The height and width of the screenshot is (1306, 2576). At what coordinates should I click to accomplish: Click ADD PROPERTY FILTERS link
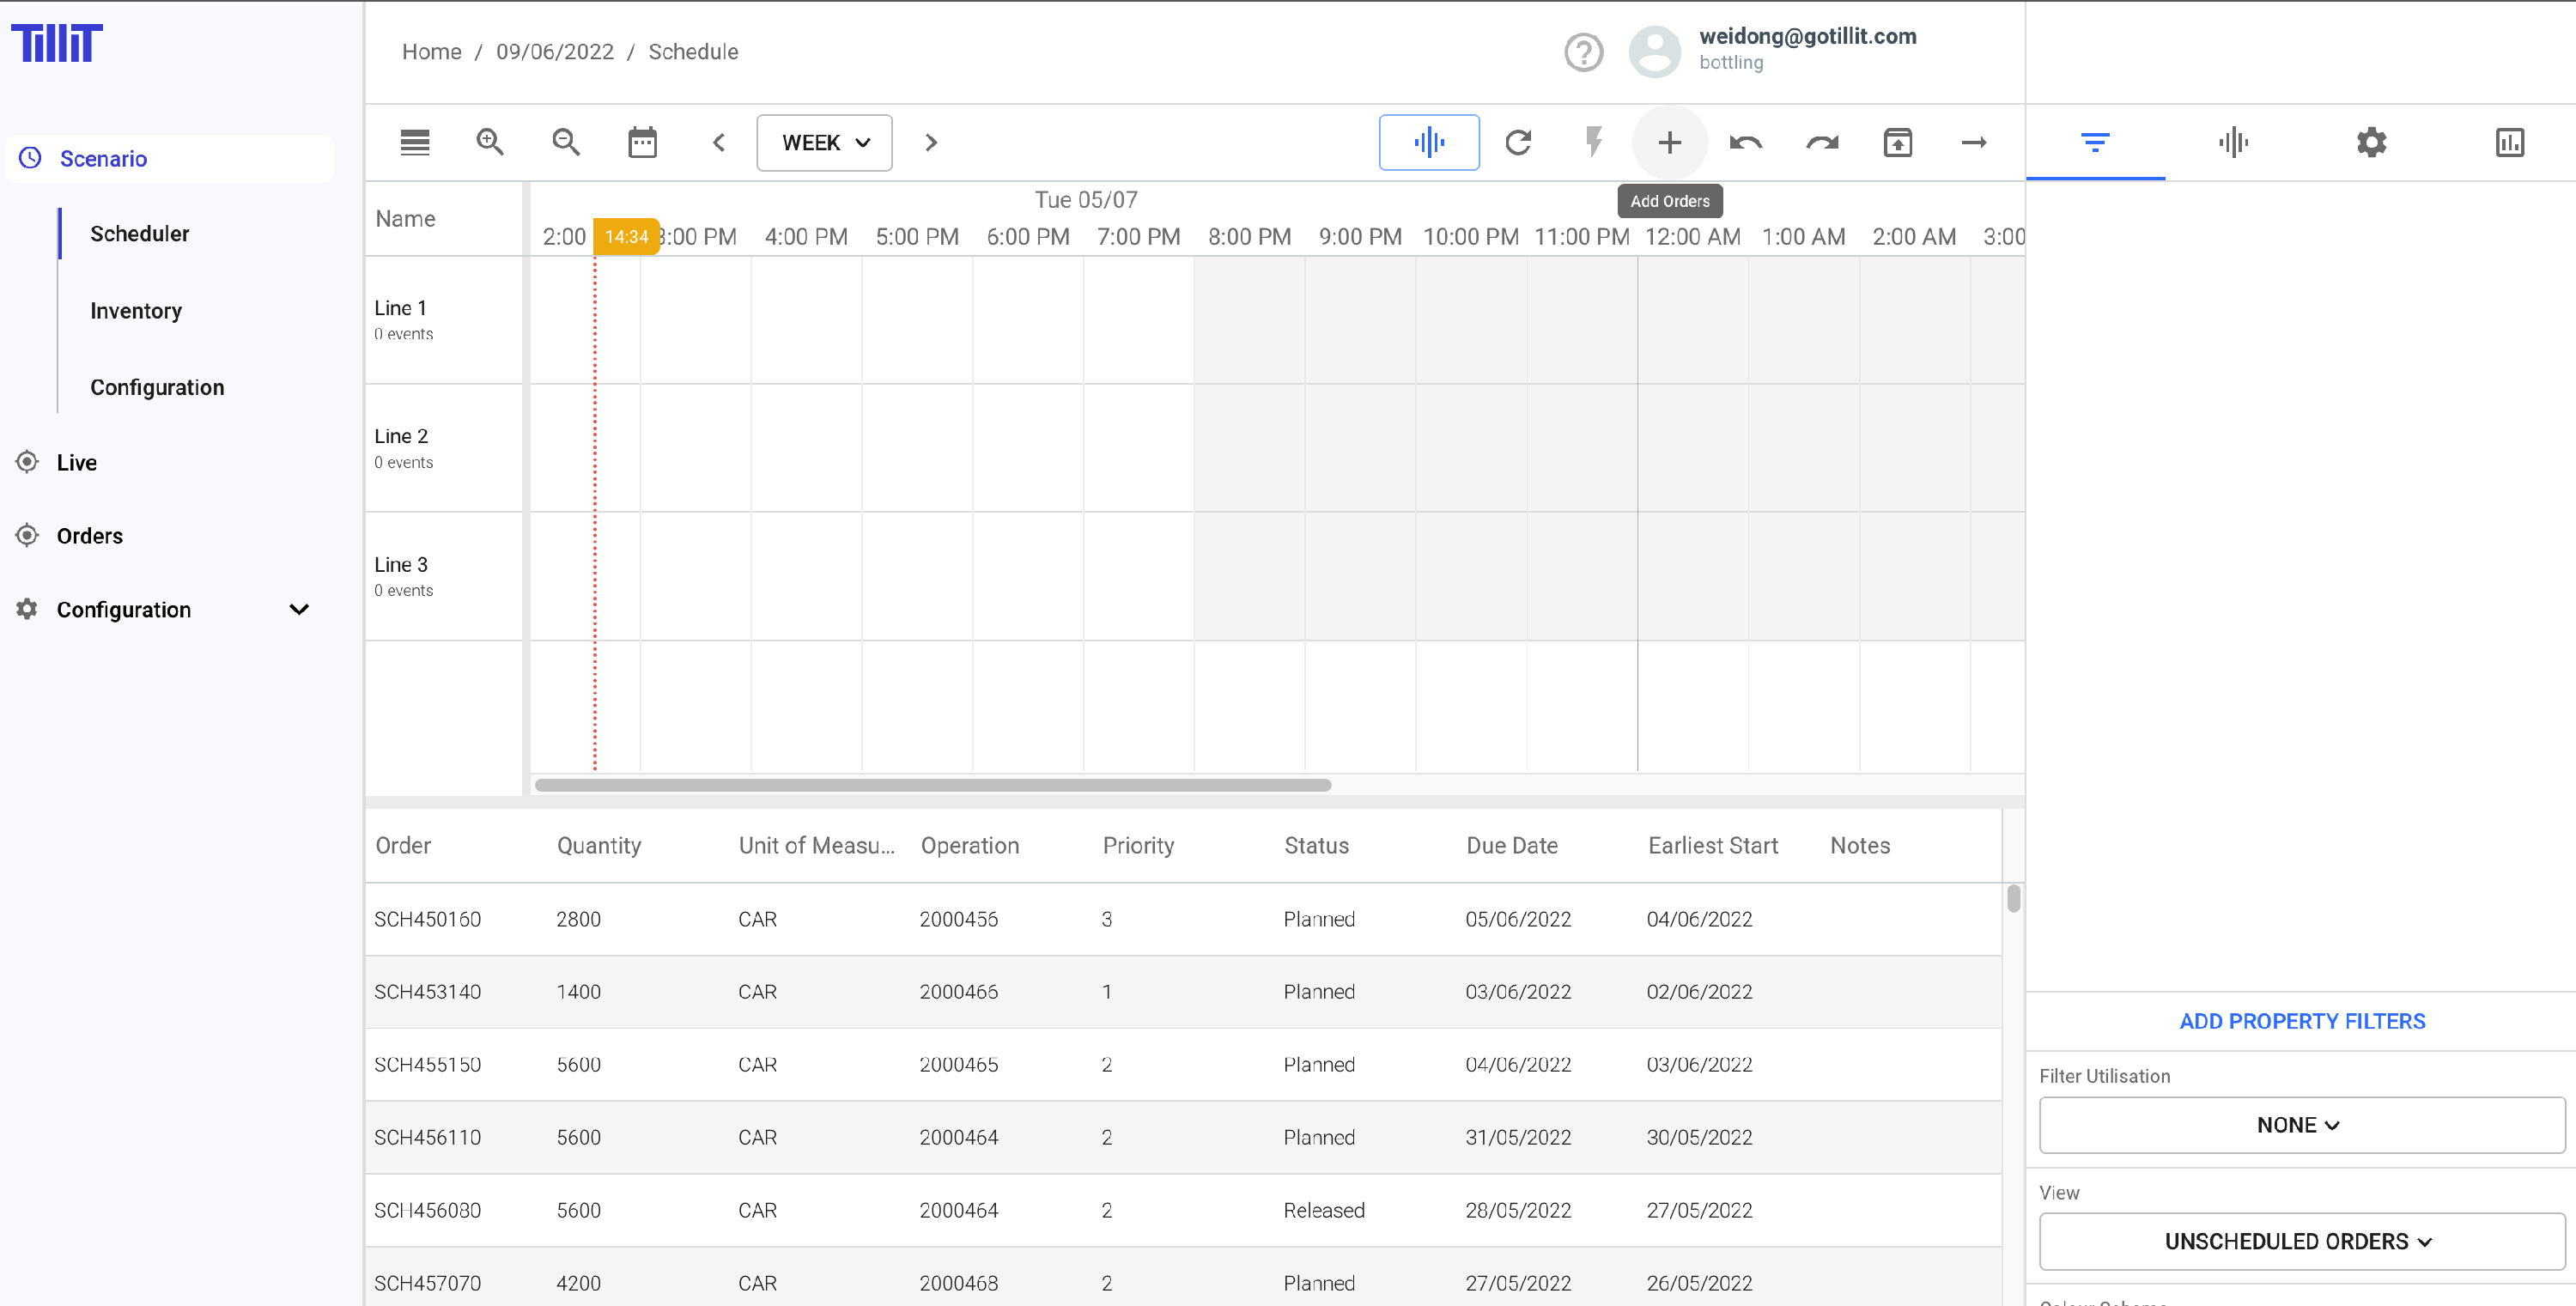tap(2301, 1021)
